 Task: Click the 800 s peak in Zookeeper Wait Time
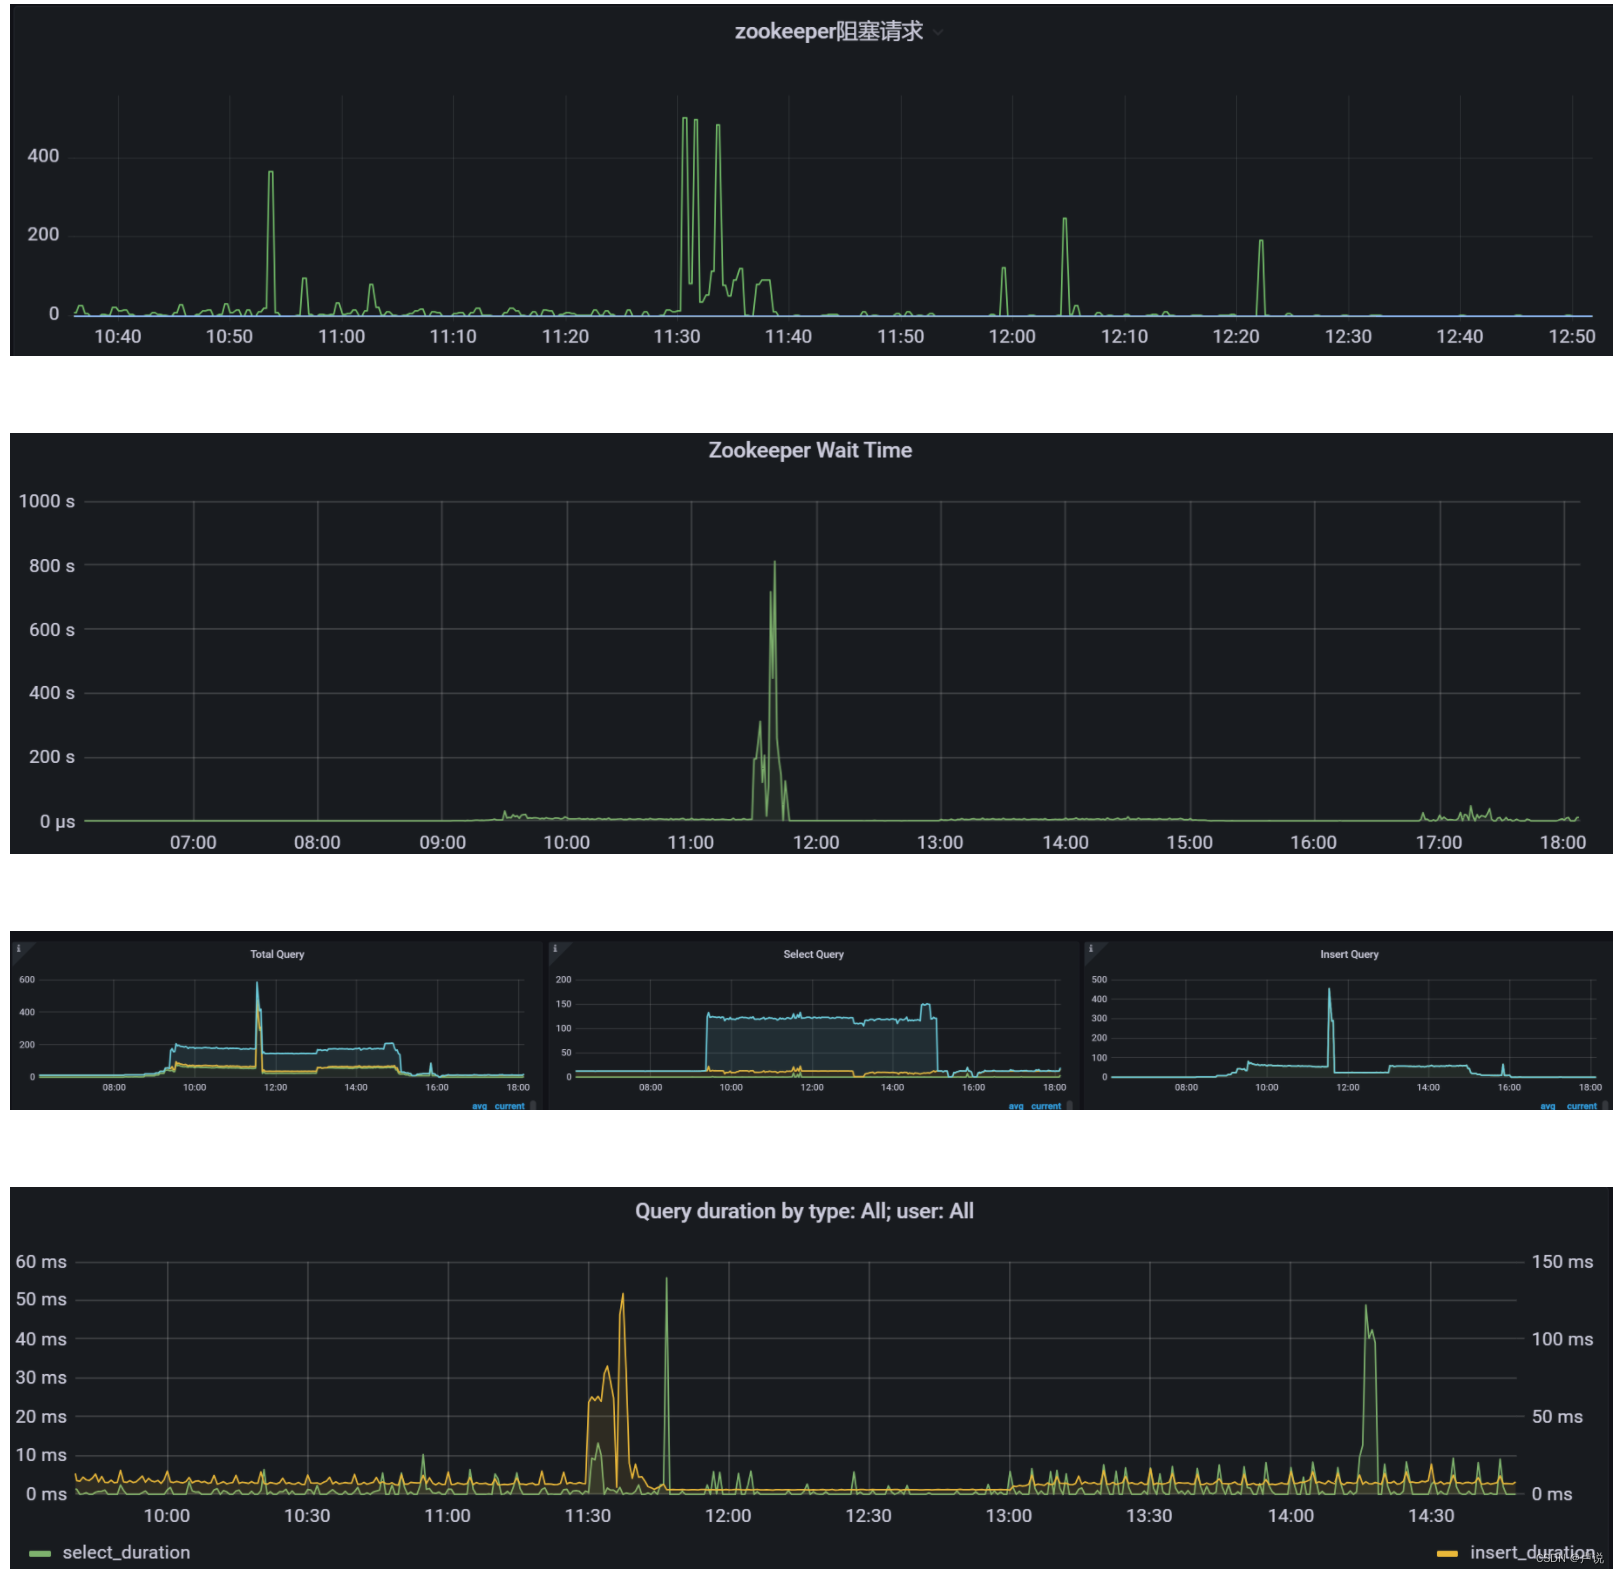[x=774, y=564]
